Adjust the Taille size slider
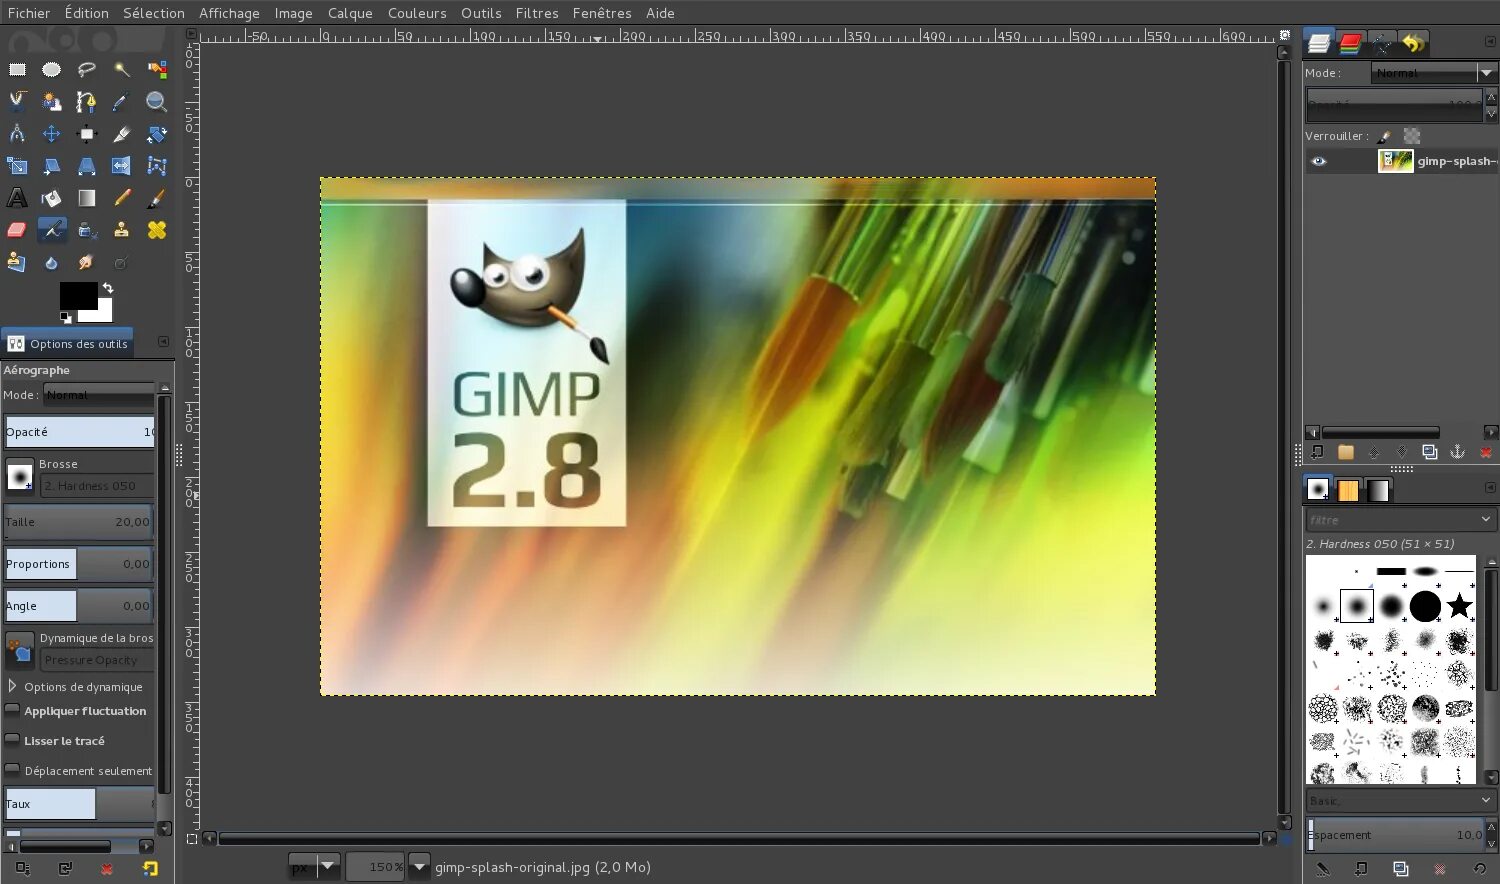Viewport: 1500px width, 884px height. click(x=79, y=522)
